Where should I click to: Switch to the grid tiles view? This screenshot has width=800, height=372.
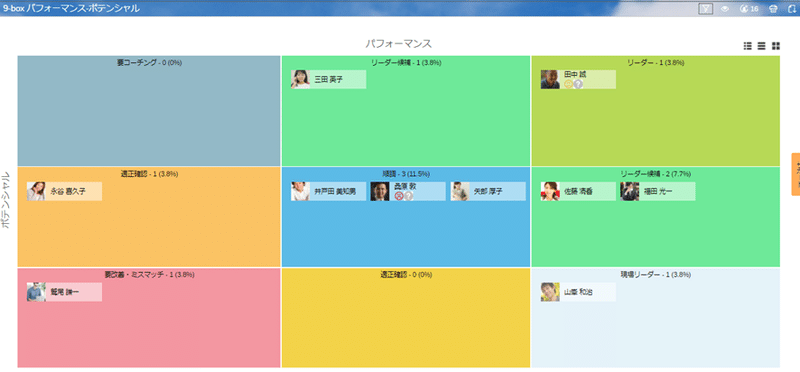776,46
